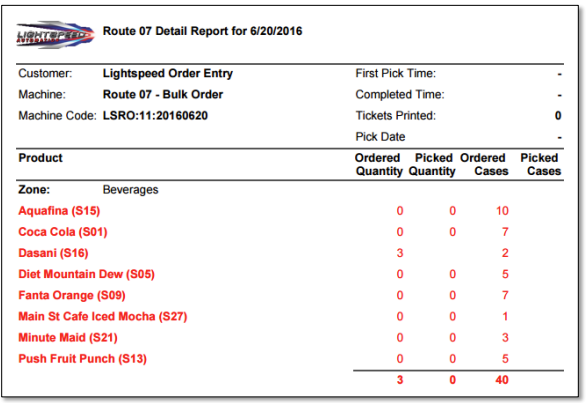Select the Route 07 - Bulk Order machine name
This screenshot has width=586, height=403.
tap(163, 95)
